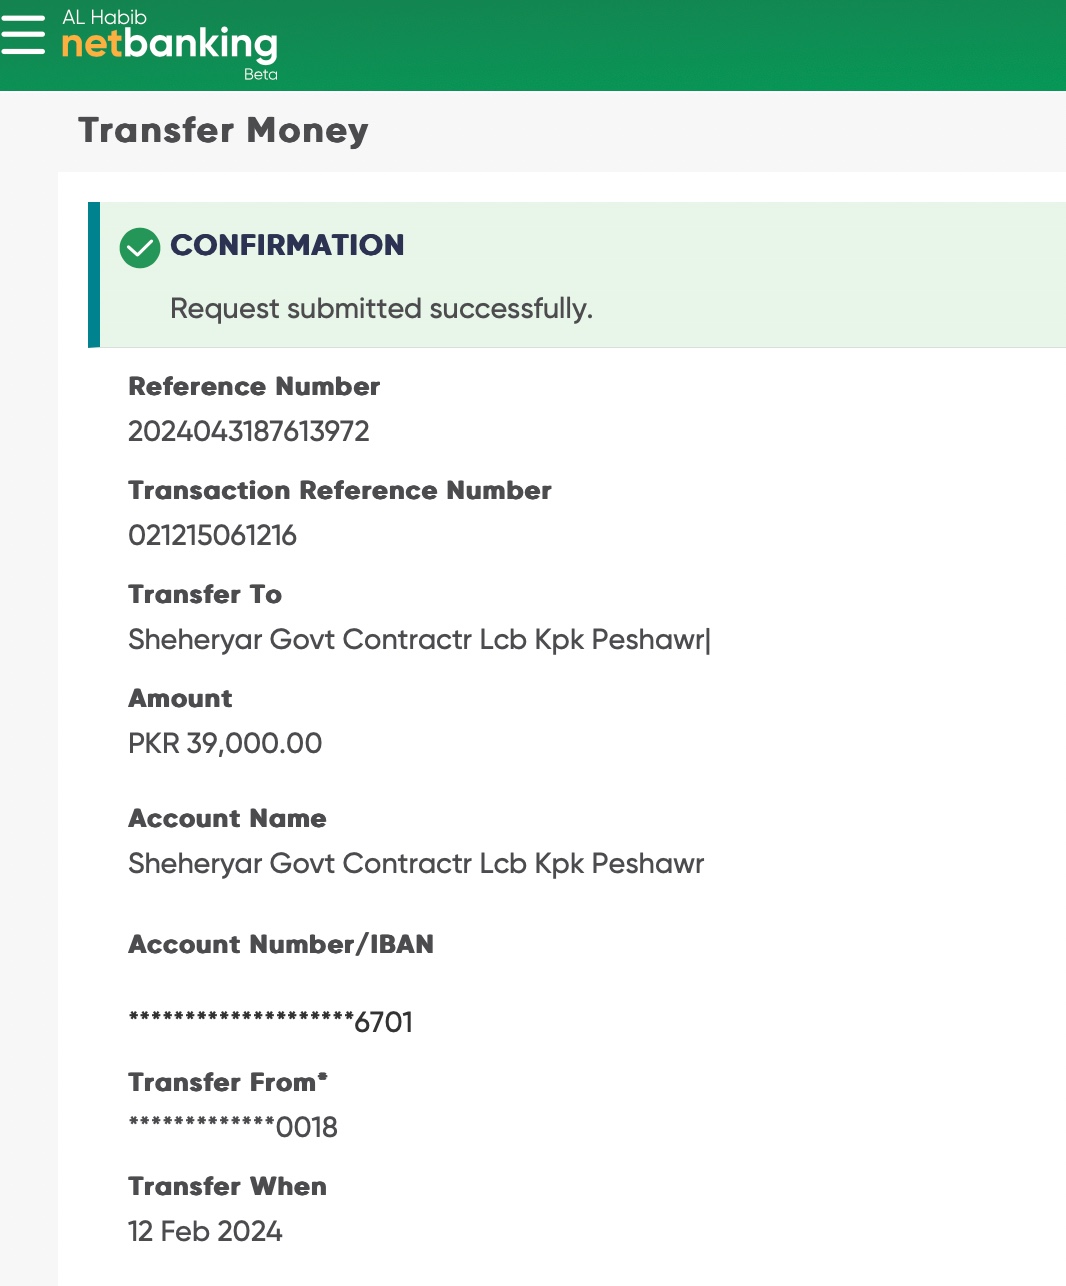Select reference number 2024043187613972
The height and width of the screenshot is (1286, 1066).
pos(249,432)
